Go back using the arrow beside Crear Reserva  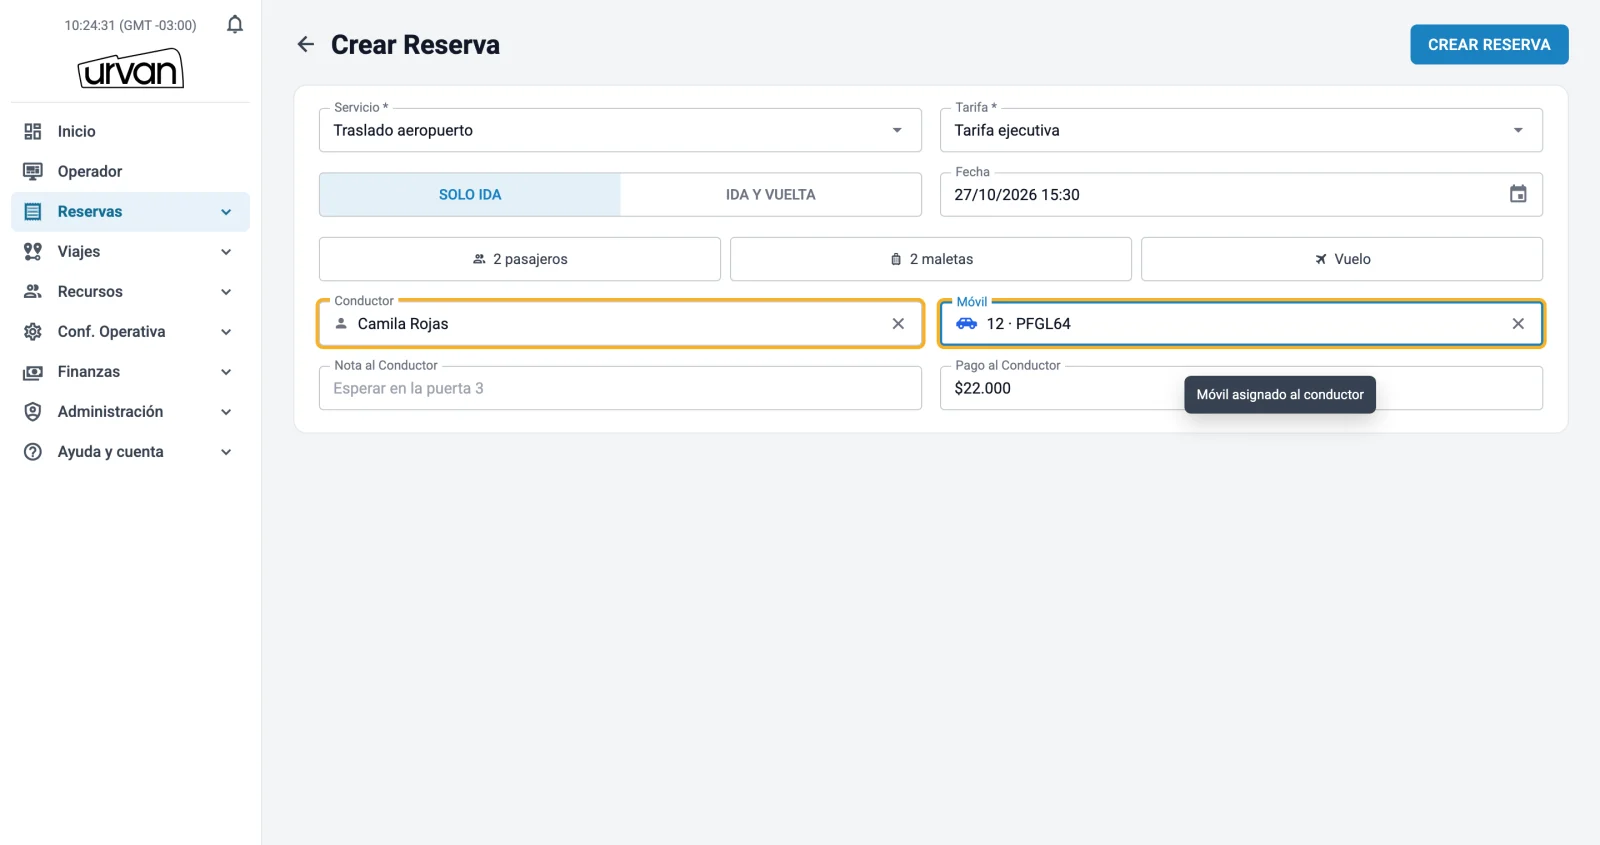tap(306, 44)
